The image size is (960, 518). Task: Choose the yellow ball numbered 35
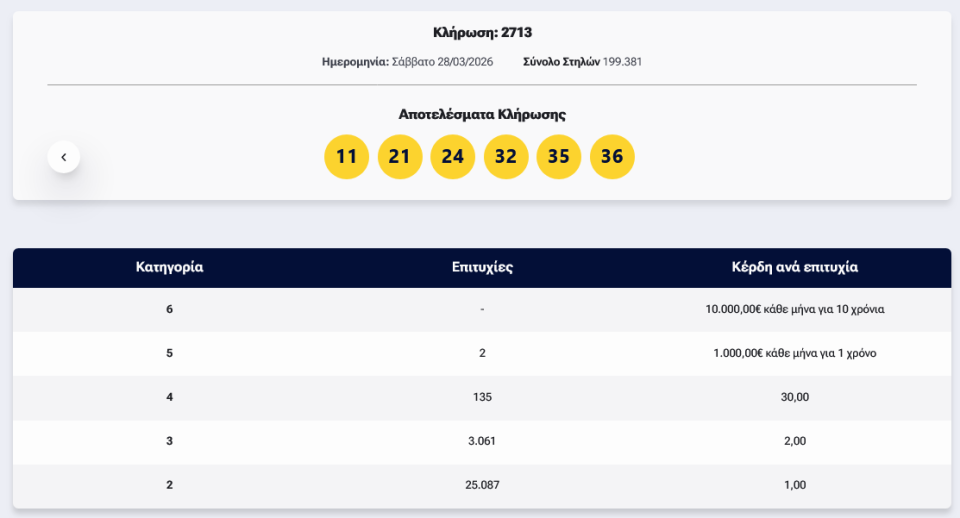click(559, 157)
